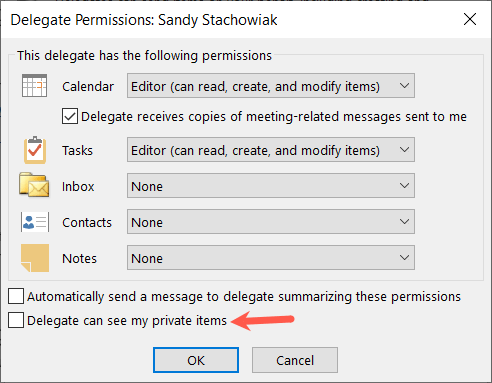Check Delegate can see my private items
Image resolution: width=492 pixels, height=383 pixels.
16,320
